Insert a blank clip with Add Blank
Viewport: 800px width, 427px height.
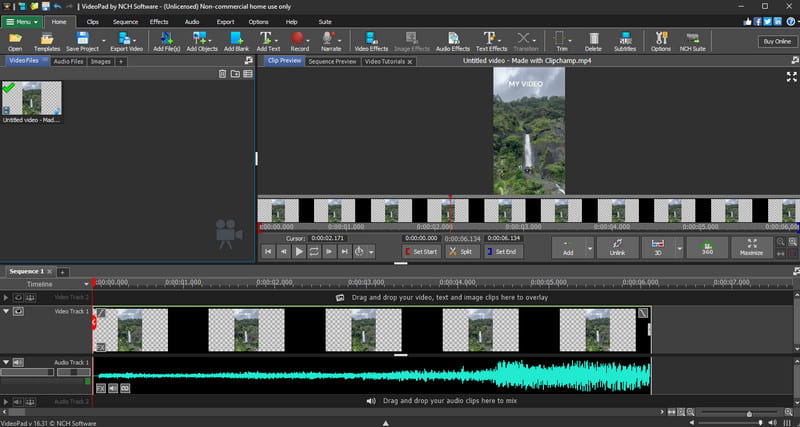pos(236,42)
